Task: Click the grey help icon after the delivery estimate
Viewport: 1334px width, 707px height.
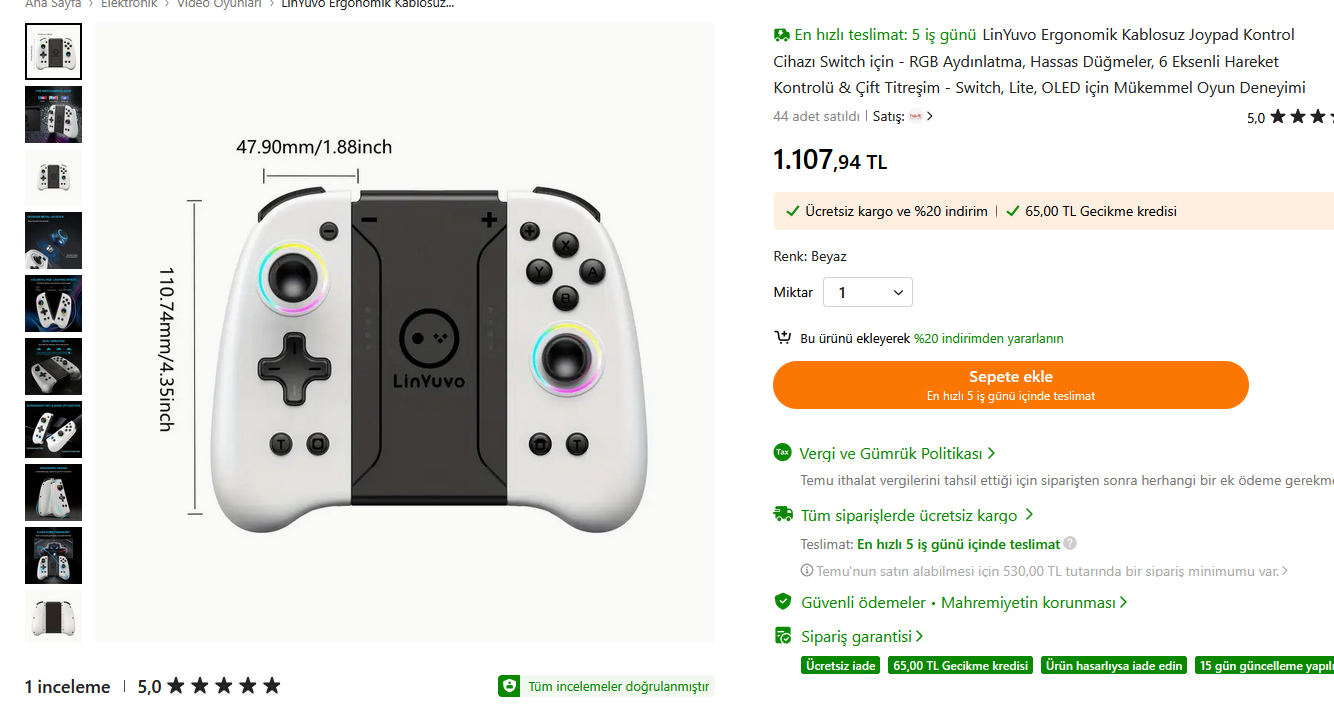Action: 1070,544
